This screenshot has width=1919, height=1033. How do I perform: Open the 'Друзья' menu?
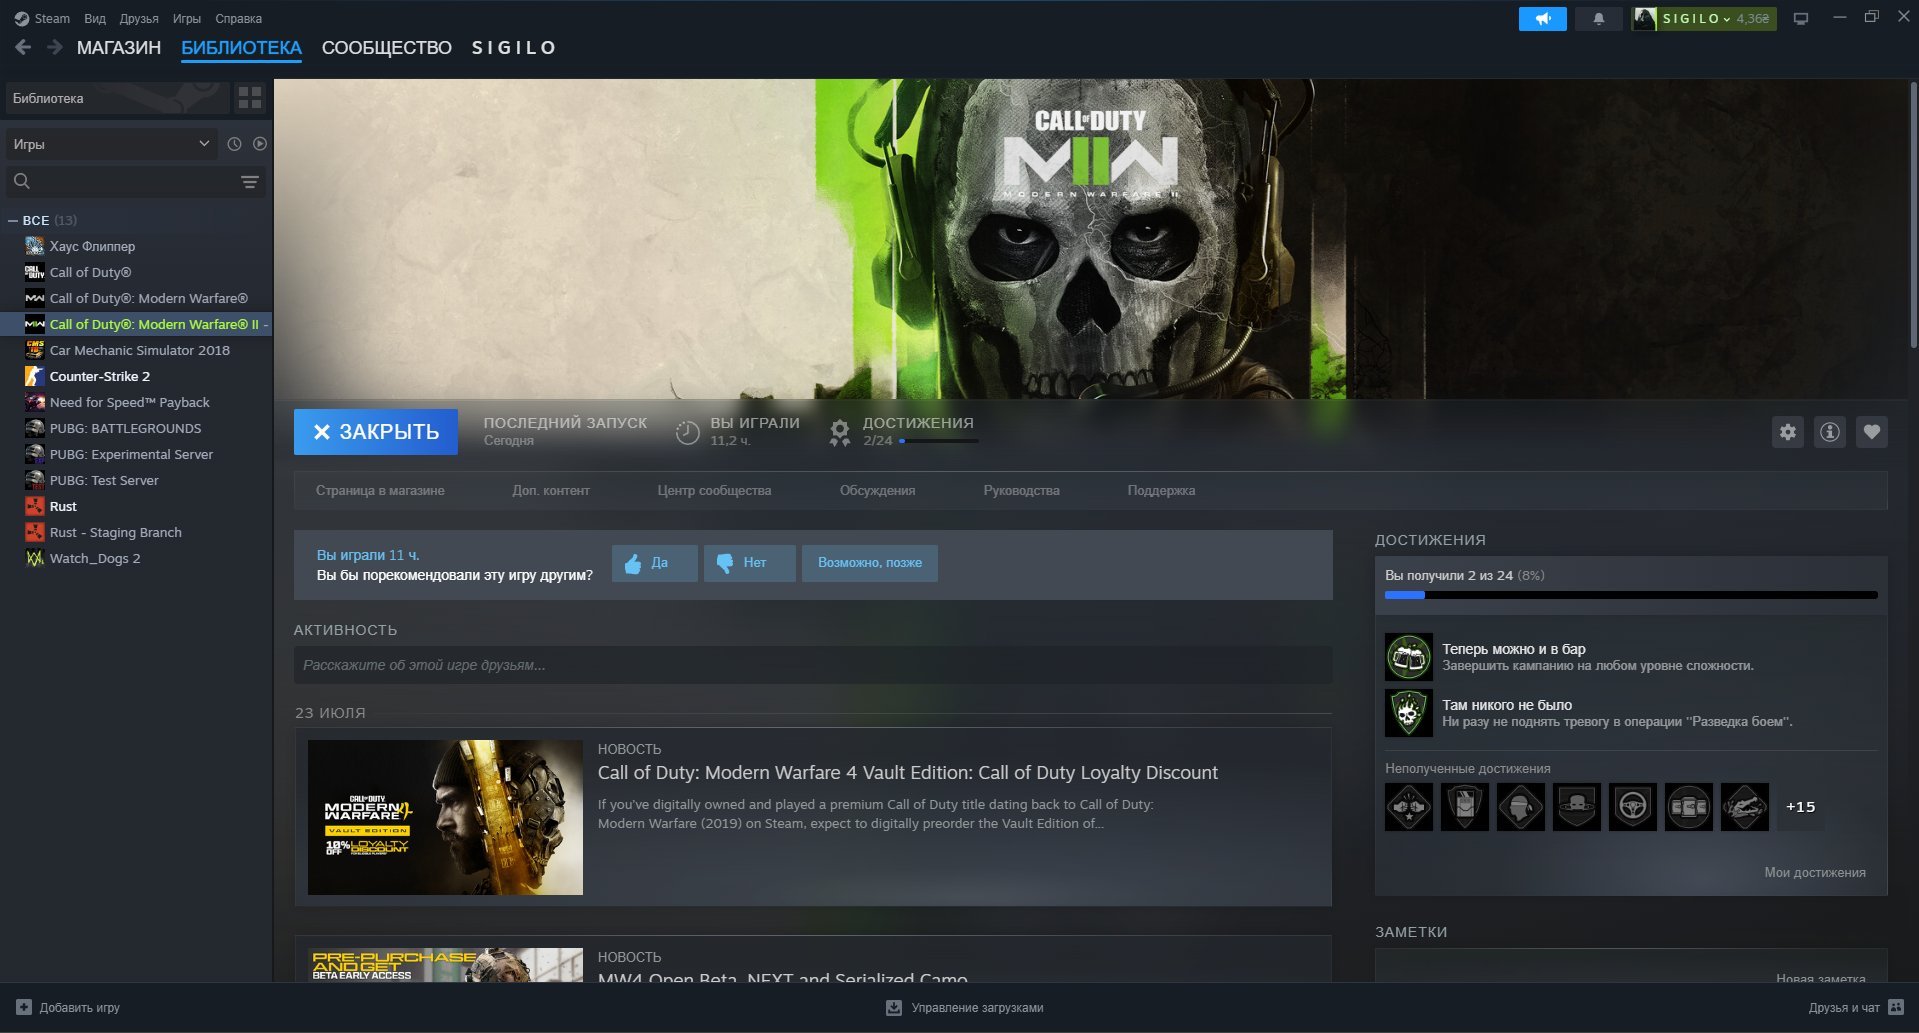139,18
